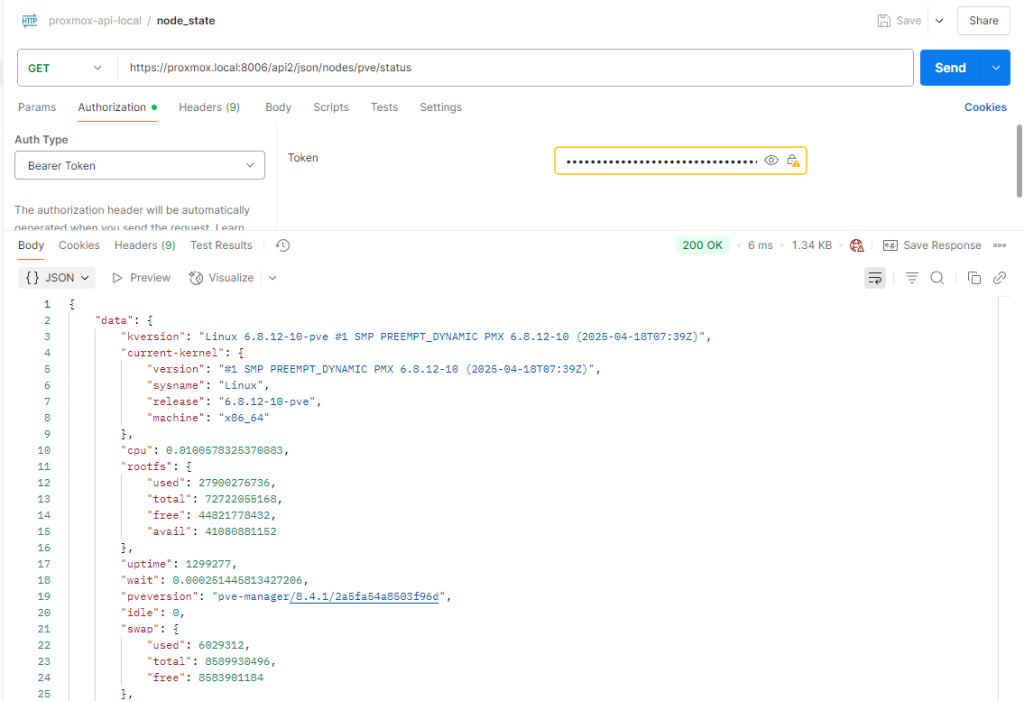Screen dimensions: 1024x701
Task: Click the link icon in response toolbar
Action: [x=999, y=278]
